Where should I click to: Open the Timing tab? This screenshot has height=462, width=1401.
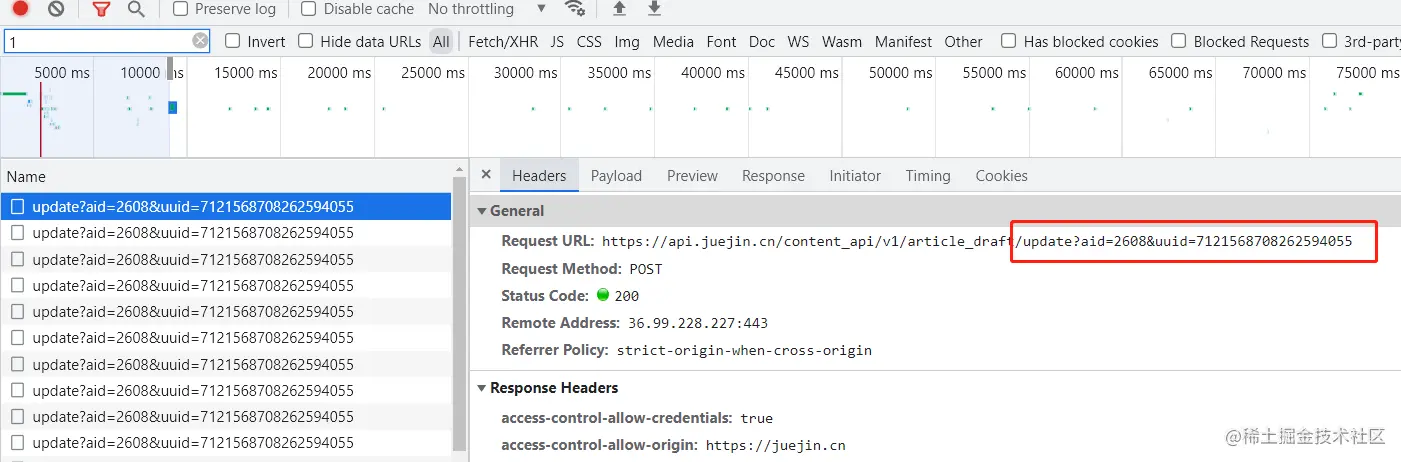pyautogui.click(x=927, y=176)
